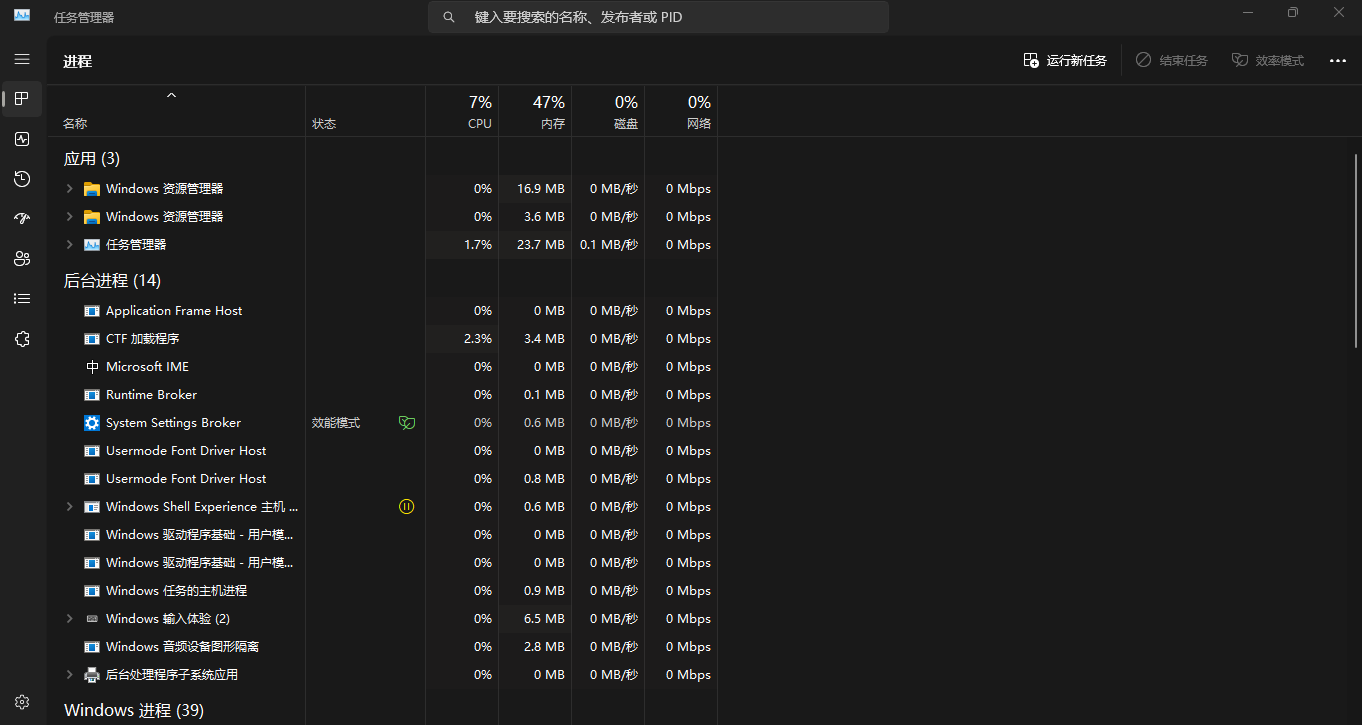The width and height of the screenshot is (1362, 725).
Task: Open the App history page icon
Action: coord(22,179)
